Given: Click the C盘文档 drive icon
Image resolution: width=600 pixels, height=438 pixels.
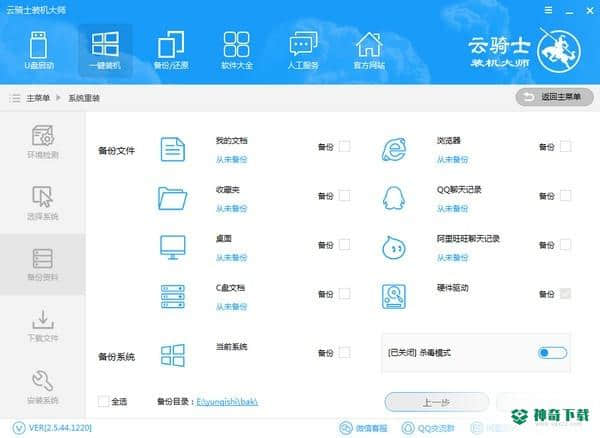Looking at the screenshot, I should (x=173, y=296).
